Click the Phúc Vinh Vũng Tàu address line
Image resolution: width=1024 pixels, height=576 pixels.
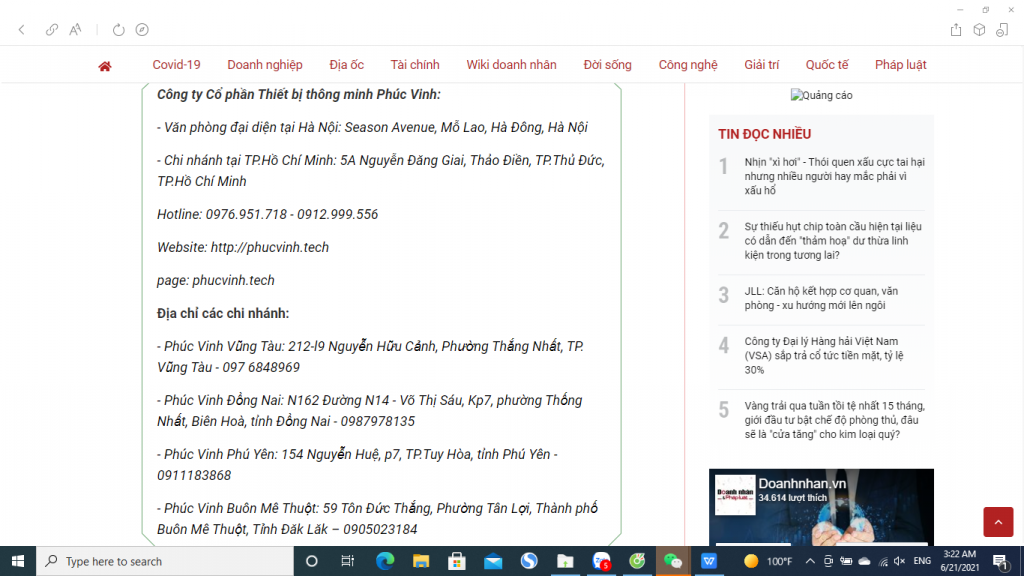[370, 357]
